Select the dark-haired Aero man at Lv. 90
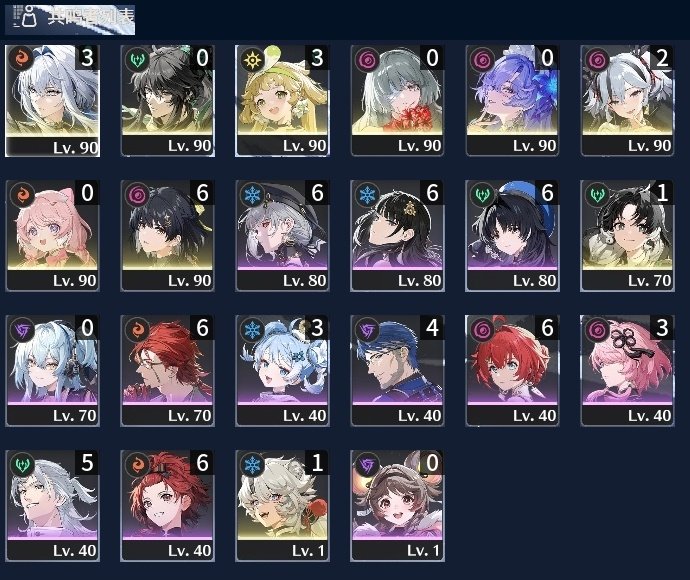Viewport: 690px width, 580px height. 167,101
